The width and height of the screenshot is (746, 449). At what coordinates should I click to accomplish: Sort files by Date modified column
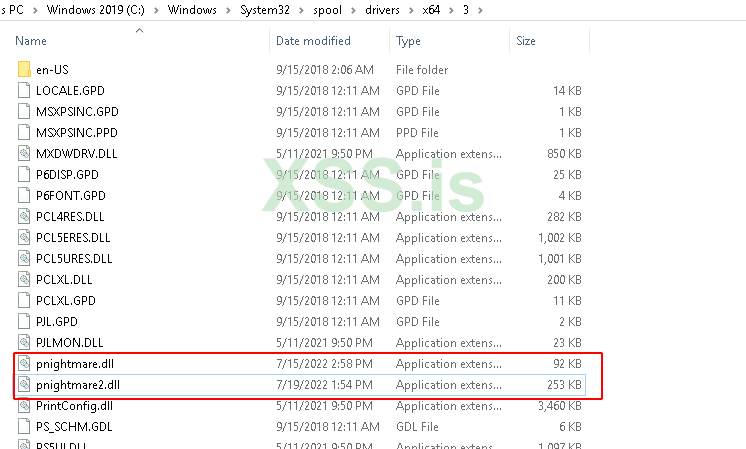(313, 41)
